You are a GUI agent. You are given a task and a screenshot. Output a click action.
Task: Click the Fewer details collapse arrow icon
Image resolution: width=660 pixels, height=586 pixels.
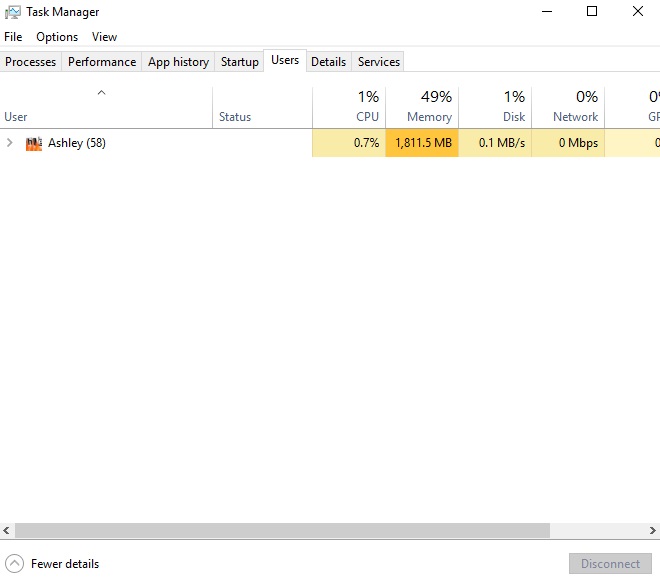pyautogui.click(x=14, y=563)
